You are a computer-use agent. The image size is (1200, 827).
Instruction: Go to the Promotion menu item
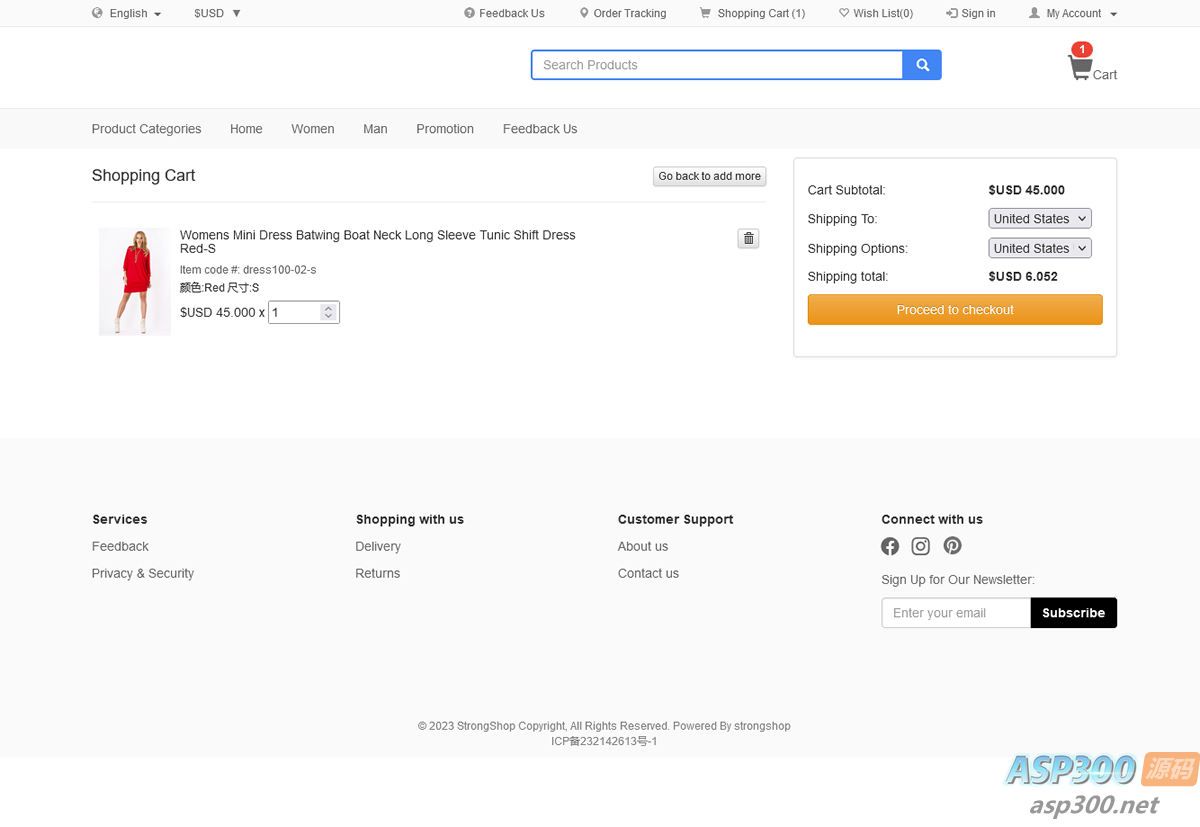(445, 129)
